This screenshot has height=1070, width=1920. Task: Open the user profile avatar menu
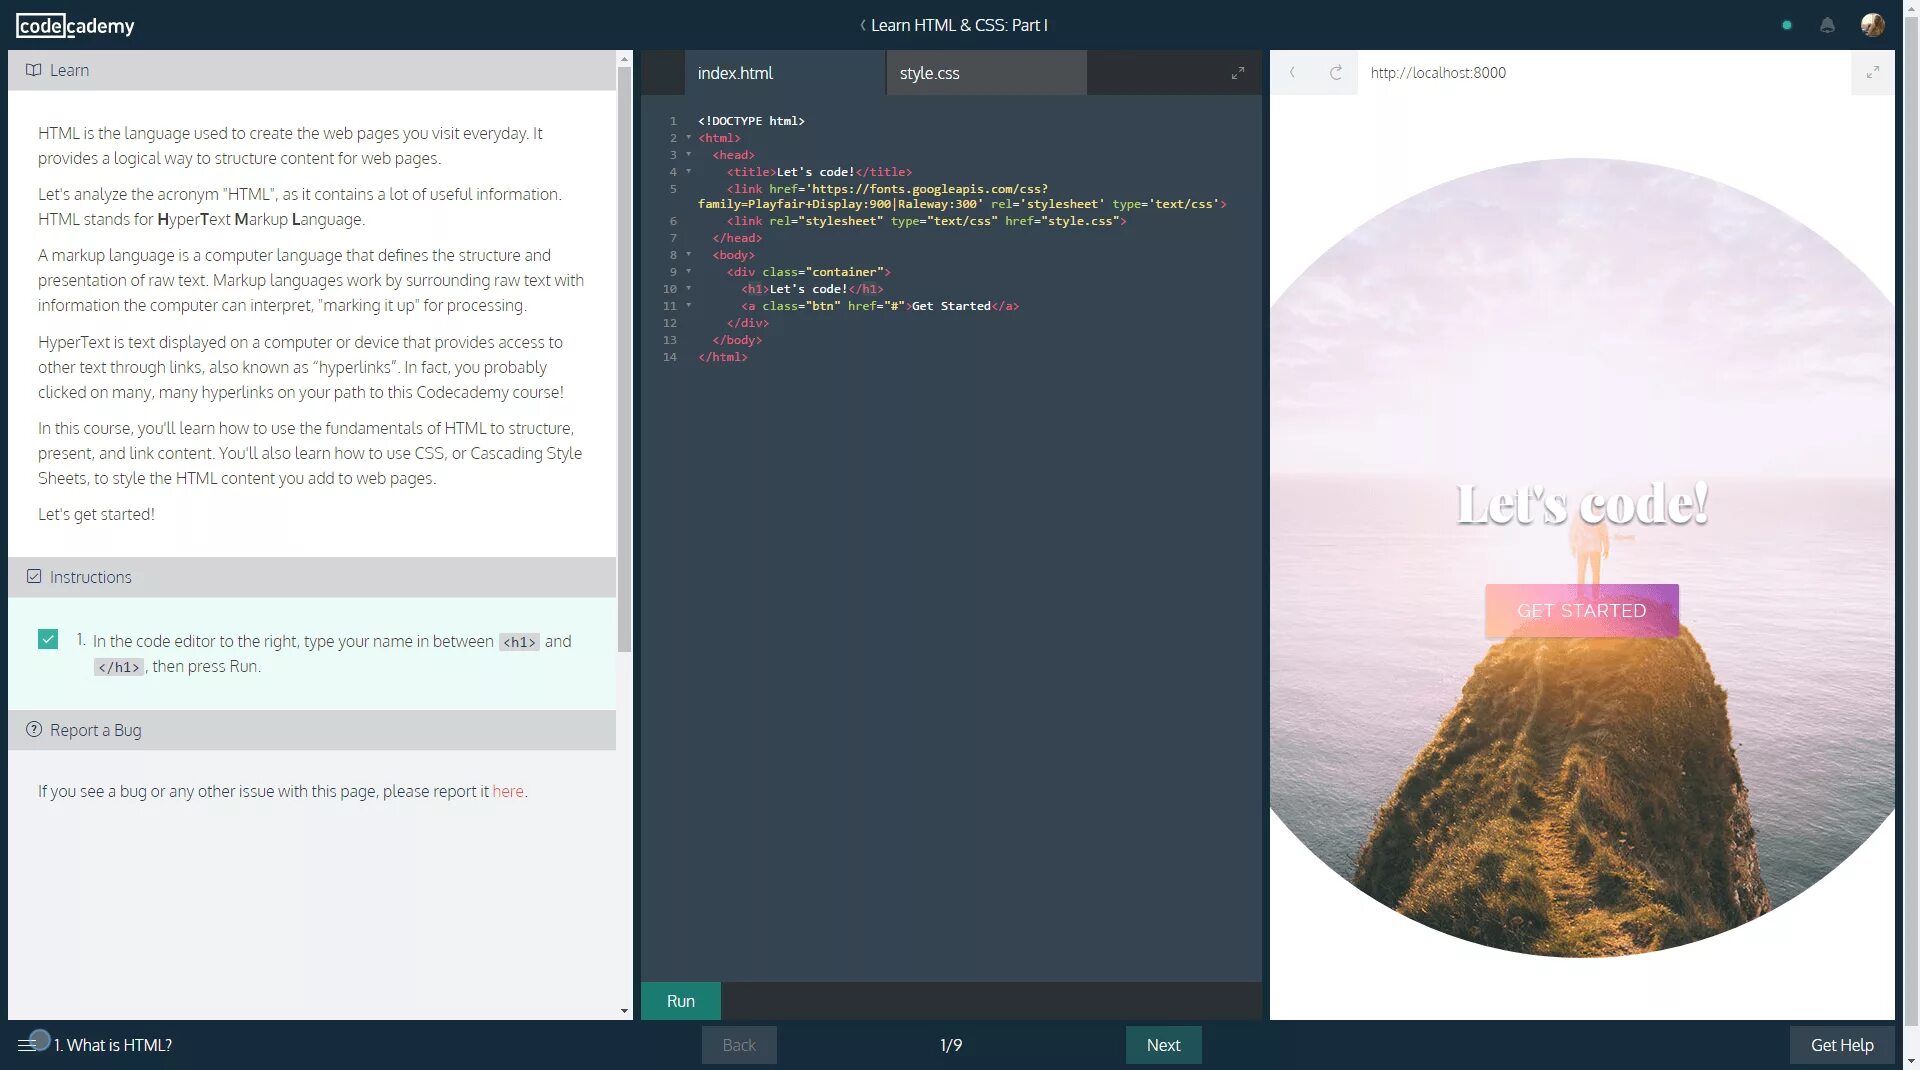coord(1872,25)
